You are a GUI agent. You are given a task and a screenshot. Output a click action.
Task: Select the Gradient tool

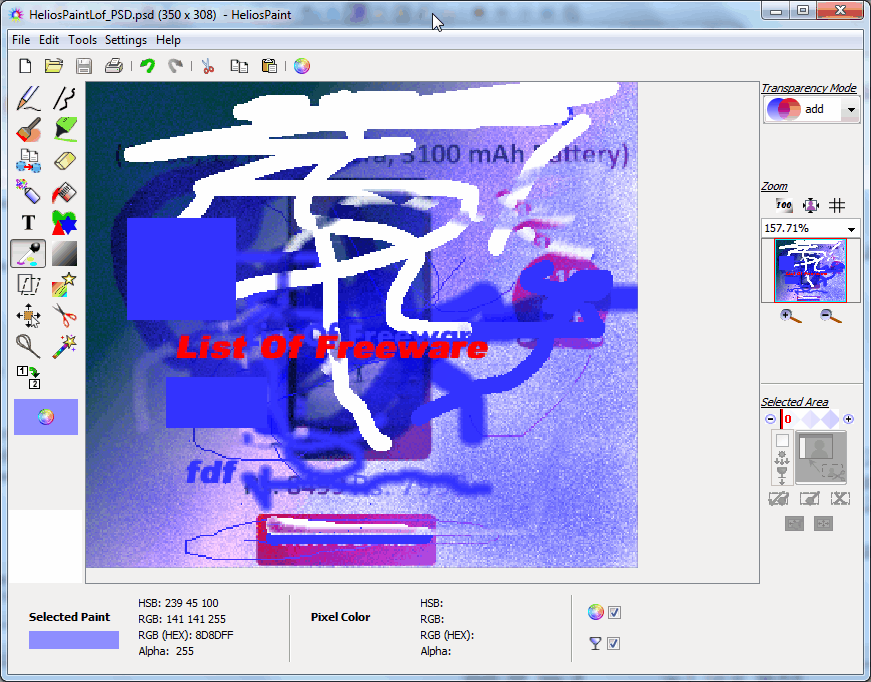point(64,254)
